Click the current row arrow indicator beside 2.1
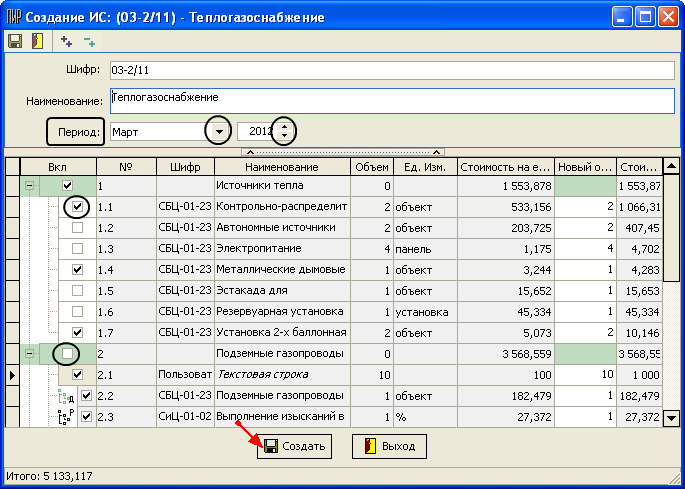The image size is (685, 489). (11, 375)
